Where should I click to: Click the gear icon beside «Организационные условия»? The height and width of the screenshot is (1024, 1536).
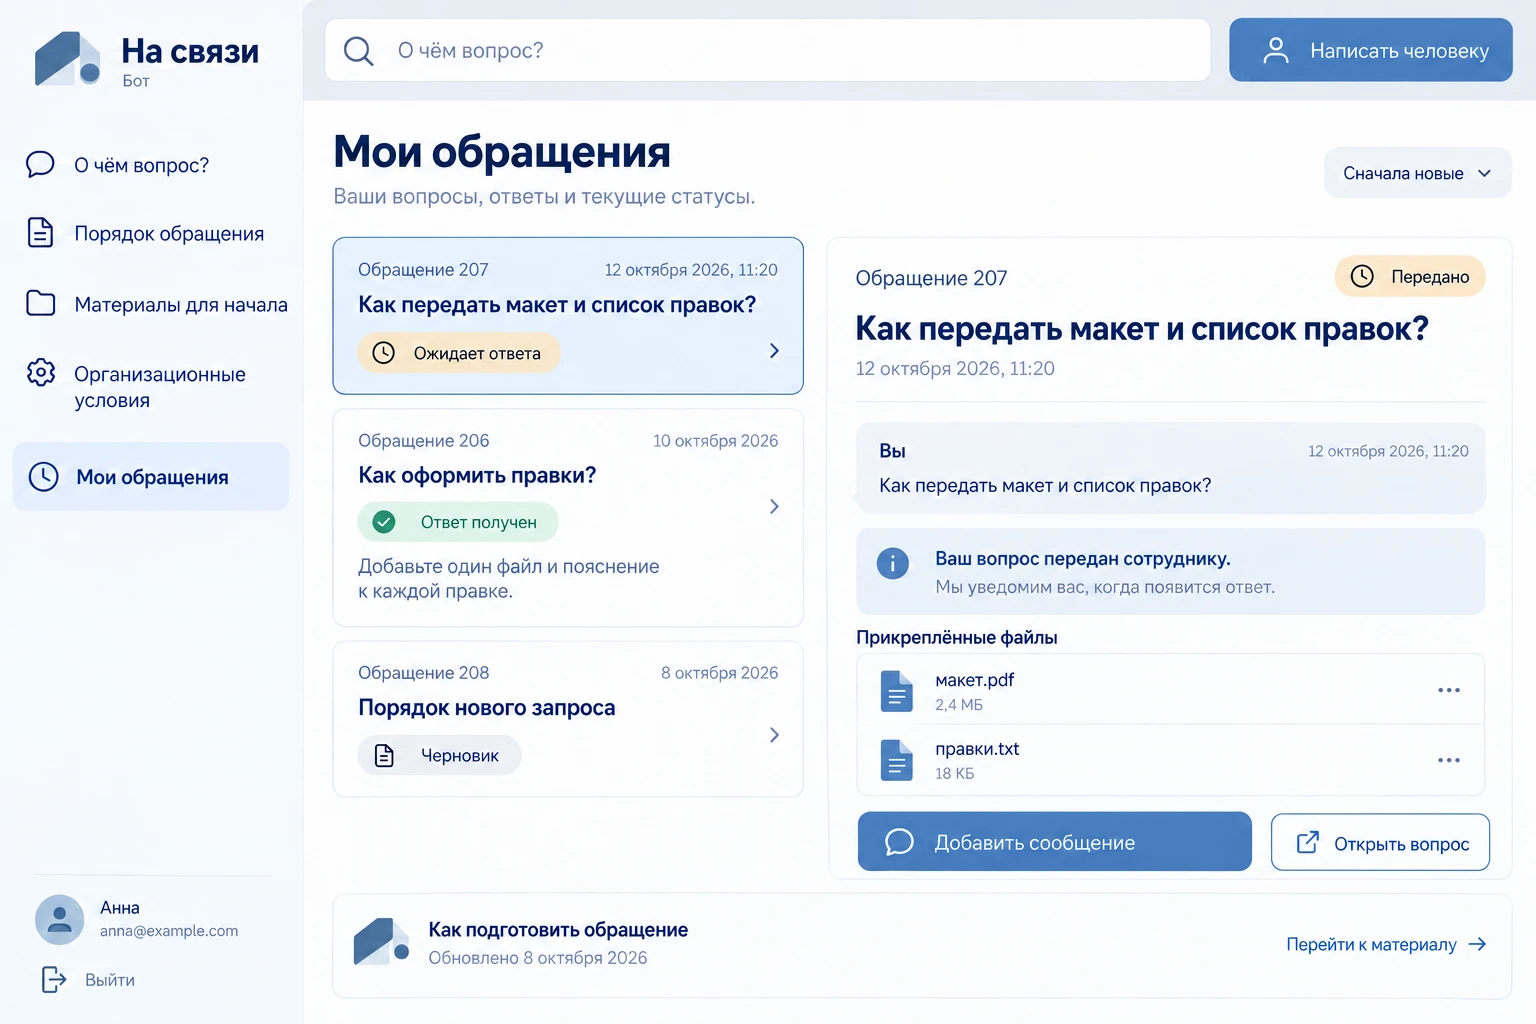(x=41, y=373)
